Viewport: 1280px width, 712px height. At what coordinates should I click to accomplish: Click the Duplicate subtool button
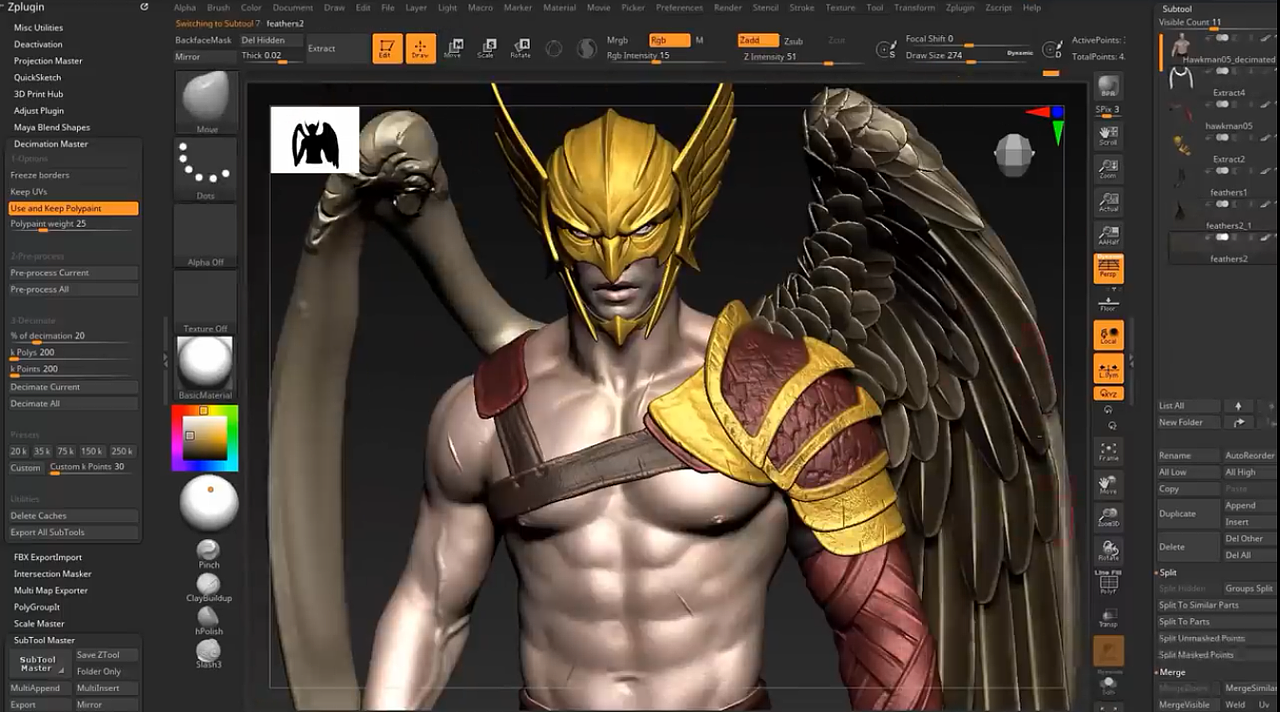coord(1187,513)
